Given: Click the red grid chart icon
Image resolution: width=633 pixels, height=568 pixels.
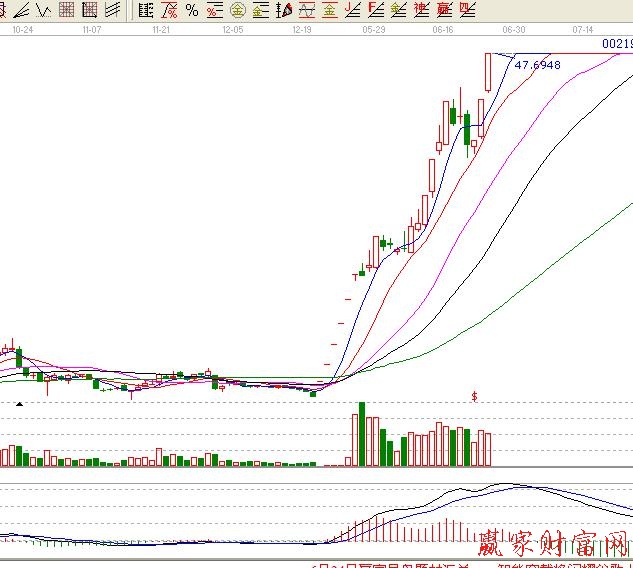Looking at the screenshot, I should [x=66, y=11].
